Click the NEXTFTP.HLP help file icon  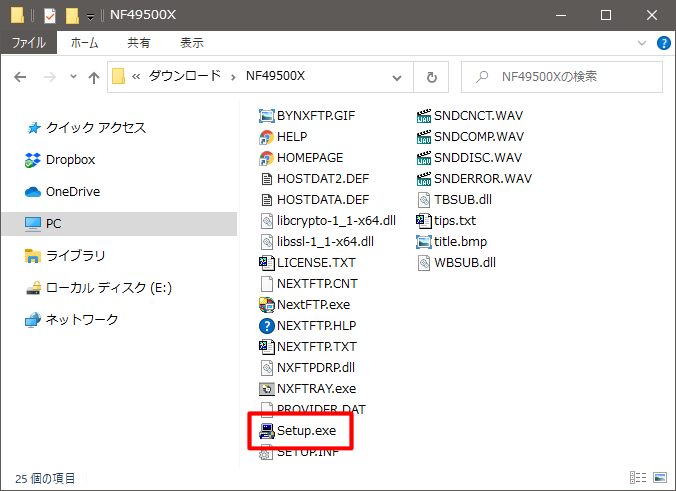pos(266,326)
